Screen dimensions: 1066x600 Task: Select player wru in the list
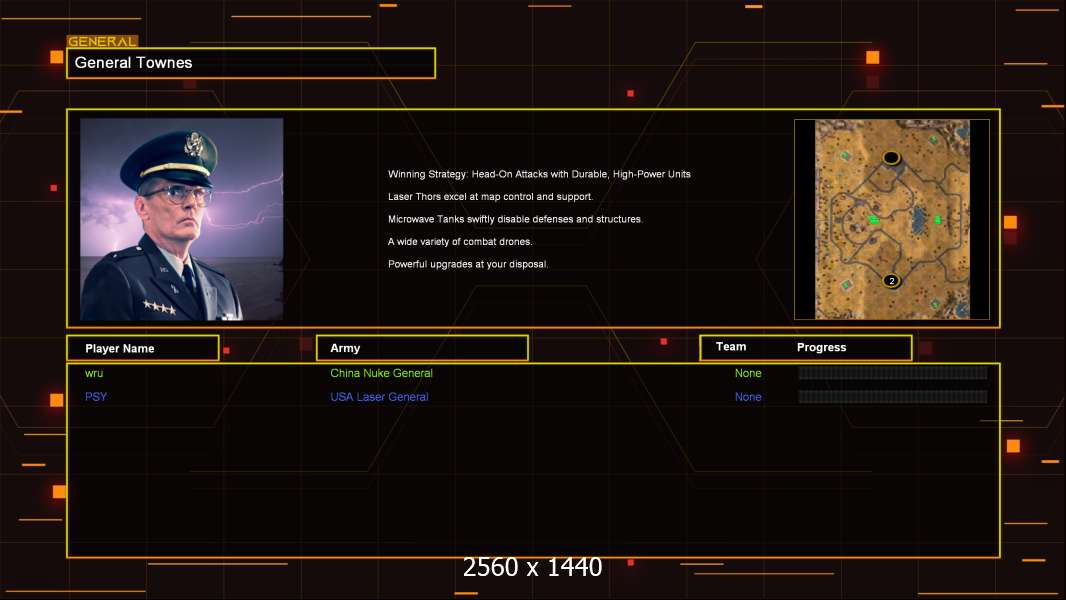[94, 373]
